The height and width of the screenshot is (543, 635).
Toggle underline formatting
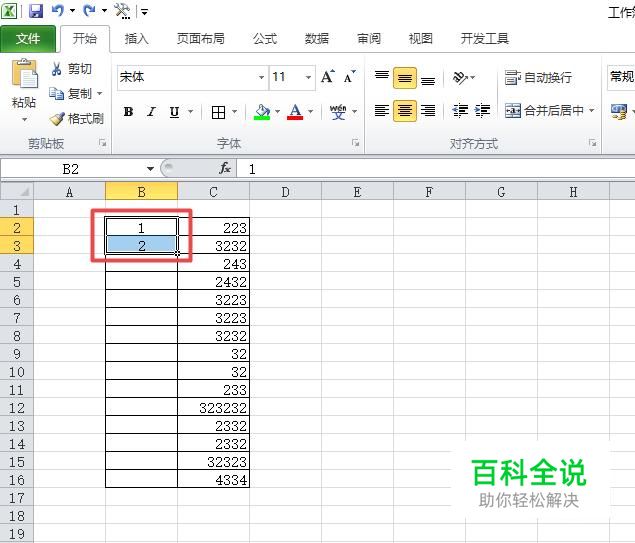coord(174,111)
